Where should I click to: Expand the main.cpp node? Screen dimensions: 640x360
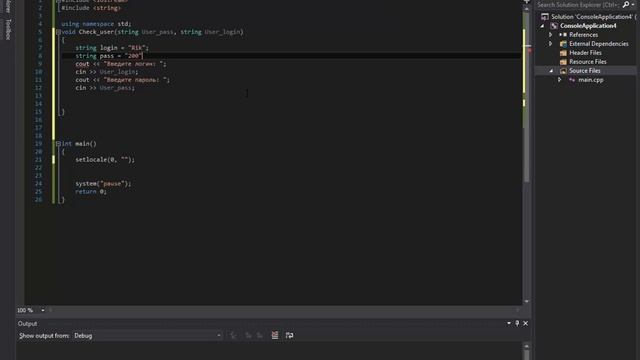point(560,80)
